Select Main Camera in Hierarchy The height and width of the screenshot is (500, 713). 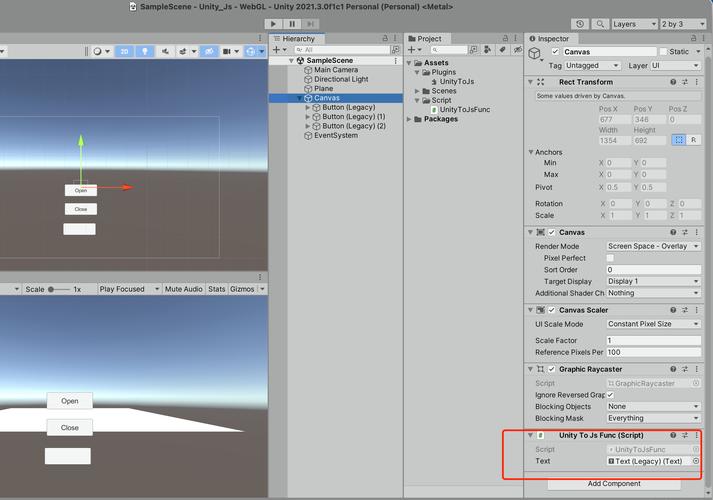(x=336, y=70)
